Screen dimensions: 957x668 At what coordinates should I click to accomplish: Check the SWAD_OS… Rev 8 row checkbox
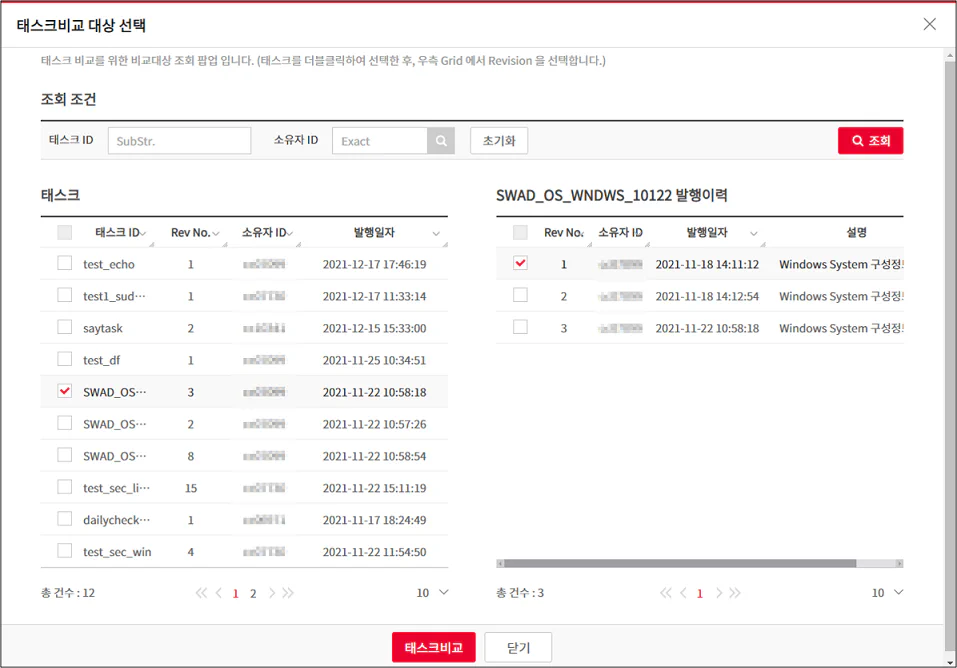click(64, 455)
